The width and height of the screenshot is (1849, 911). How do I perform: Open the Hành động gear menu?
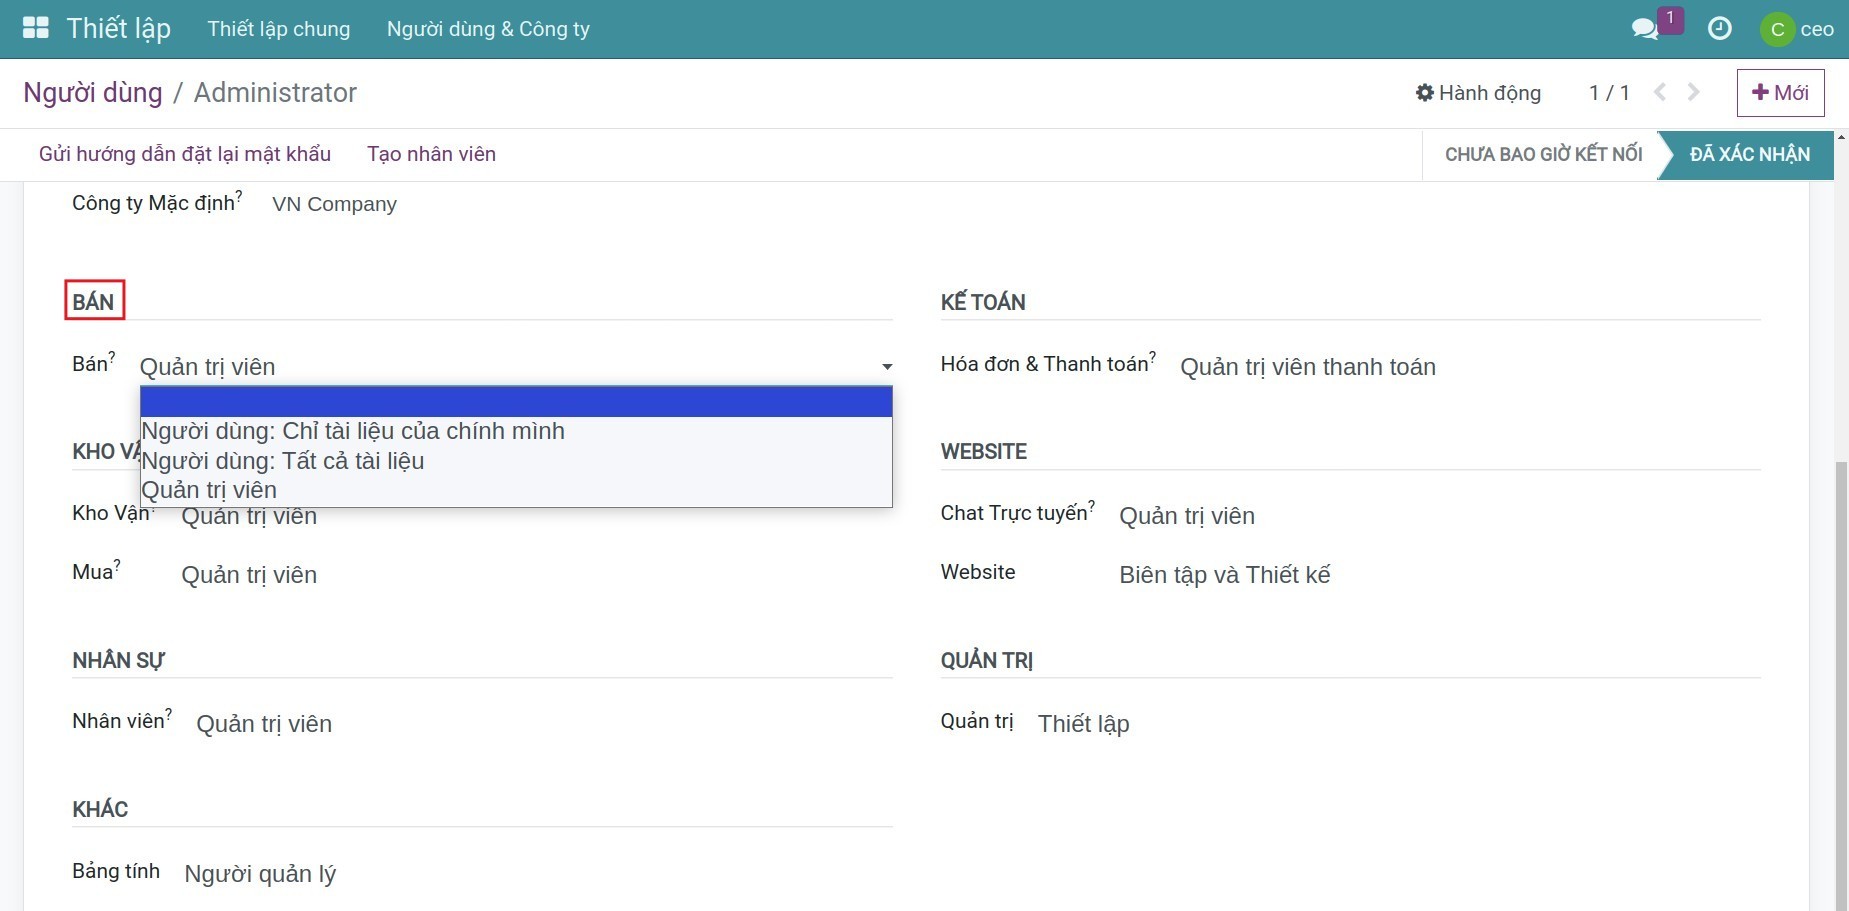(1478, 93)
